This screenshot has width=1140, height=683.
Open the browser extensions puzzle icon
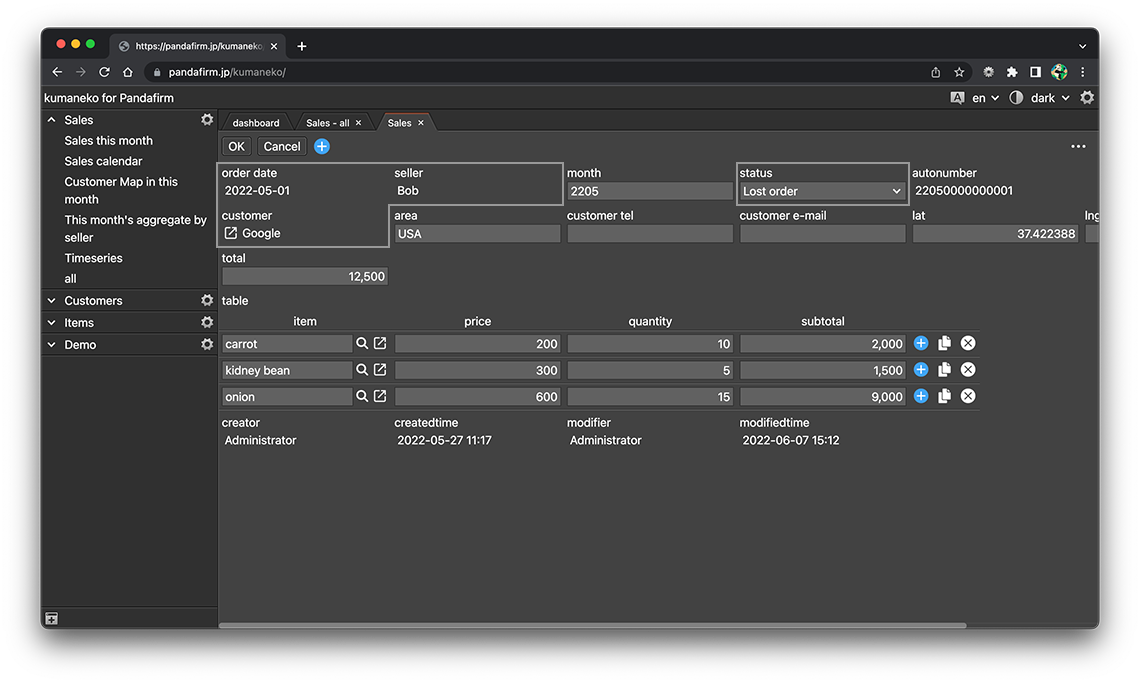1012,72
